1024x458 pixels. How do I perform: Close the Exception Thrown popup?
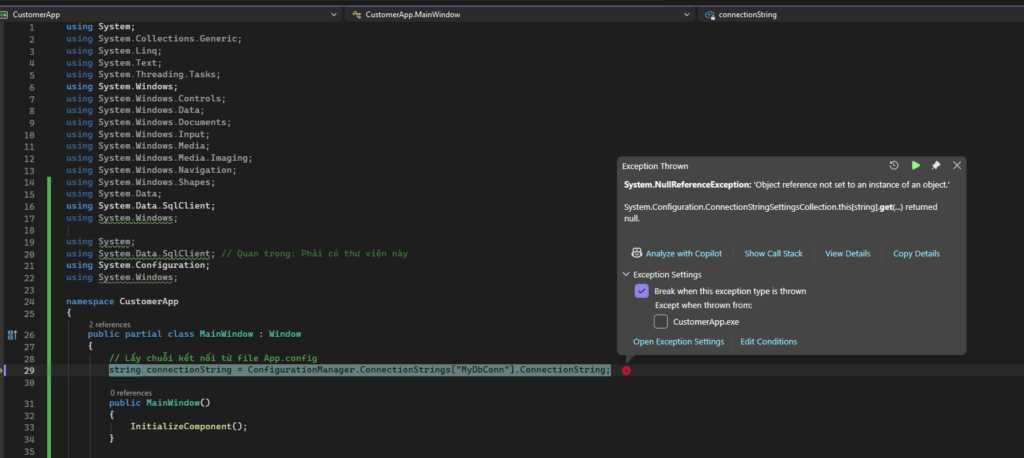tap(957, 165)
